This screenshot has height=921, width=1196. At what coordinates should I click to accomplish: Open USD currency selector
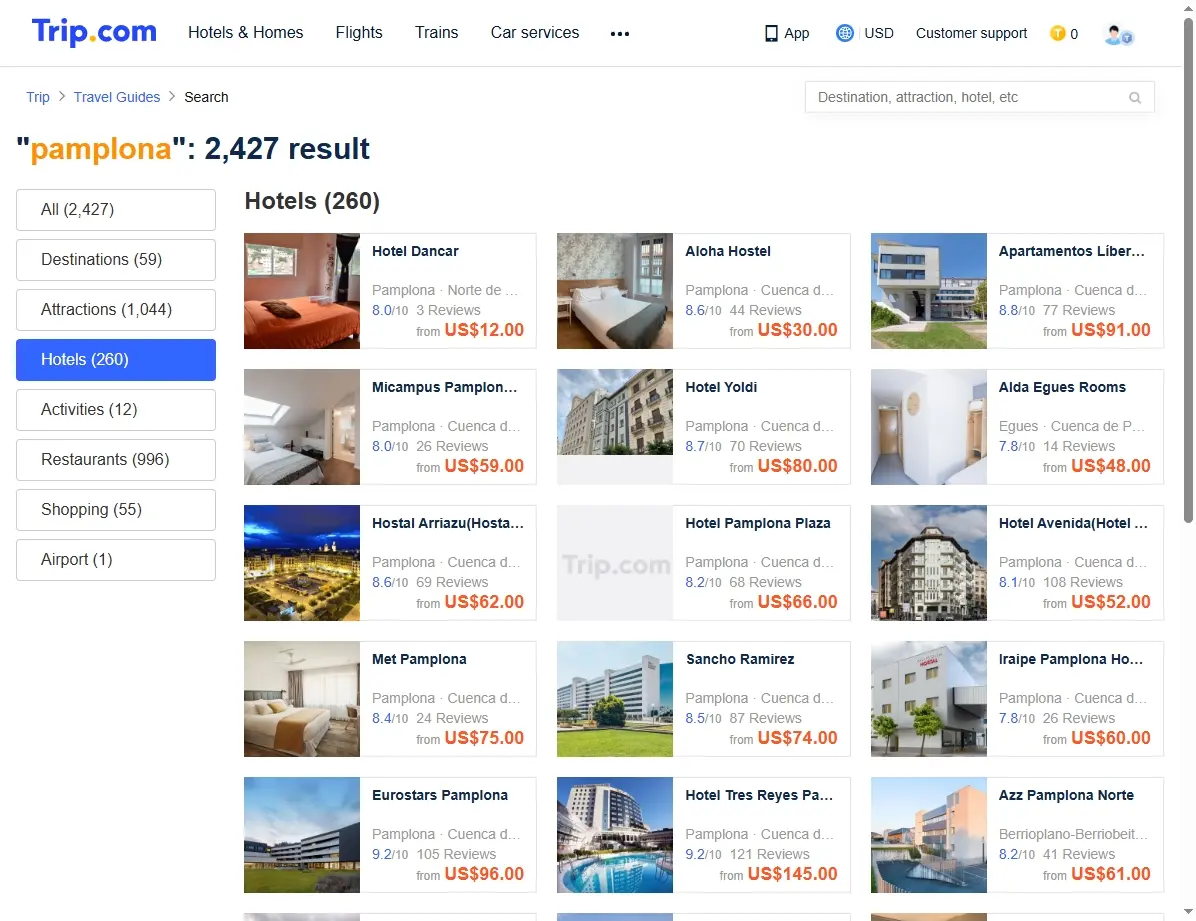point(879,33)
